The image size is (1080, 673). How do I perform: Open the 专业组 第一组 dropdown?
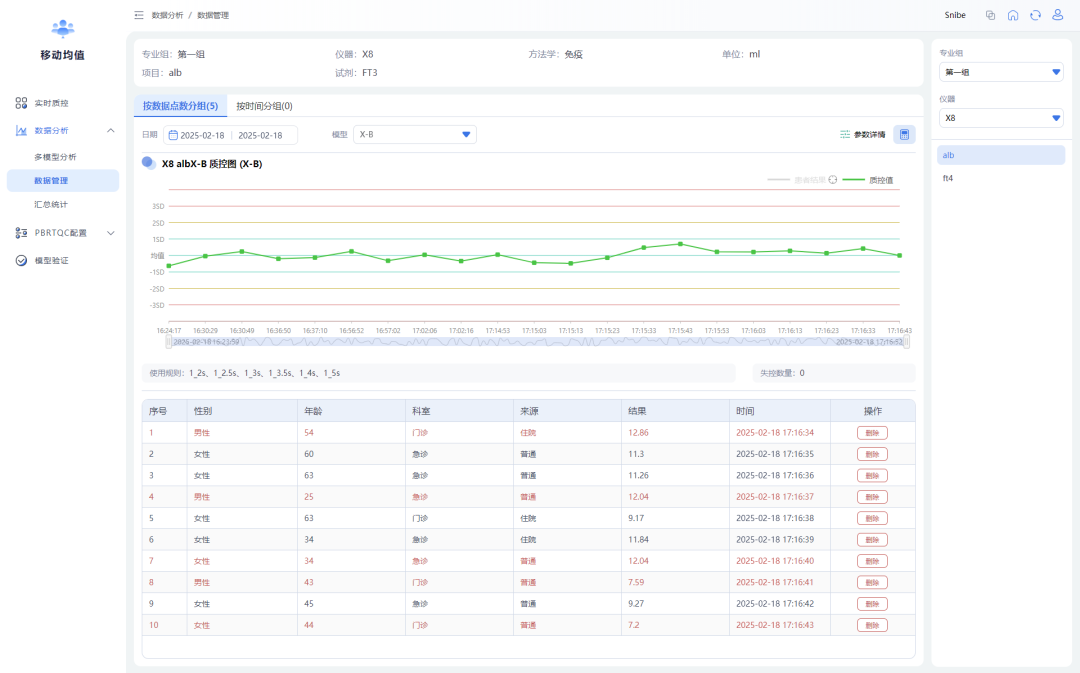(1001, 72)
